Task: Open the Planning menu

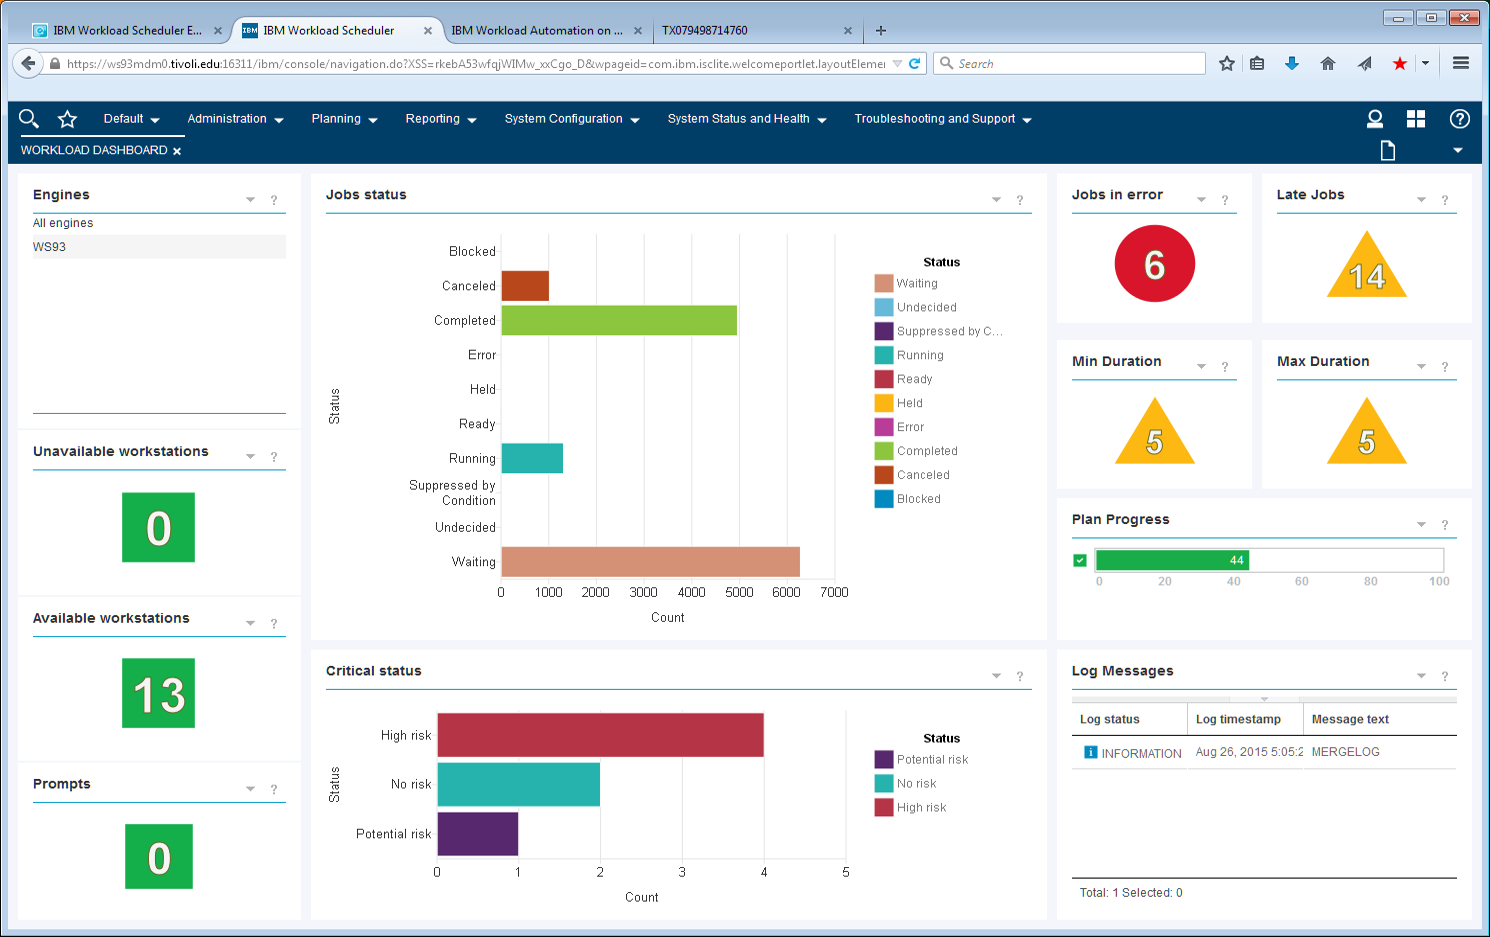Action: click(344, 119)
